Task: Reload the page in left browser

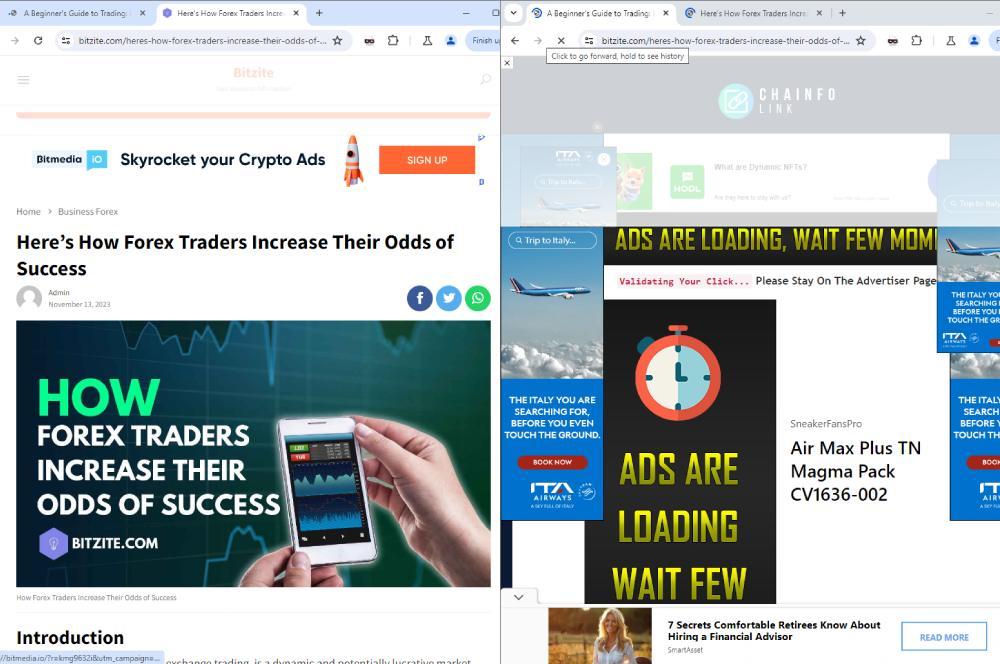Action: tap(38, 40)
